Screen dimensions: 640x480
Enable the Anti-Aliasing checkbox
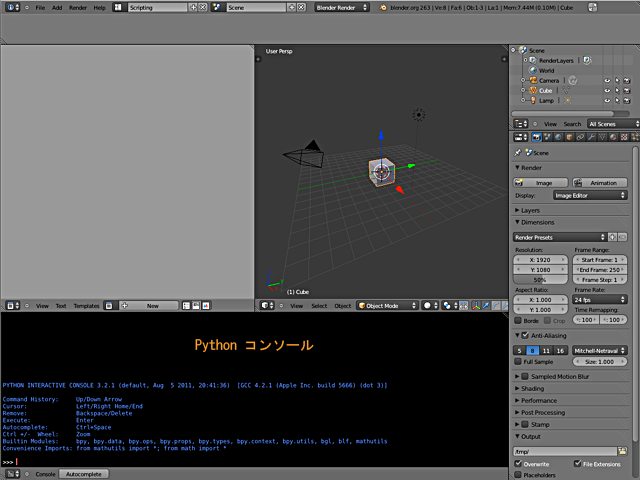[525, 335]
